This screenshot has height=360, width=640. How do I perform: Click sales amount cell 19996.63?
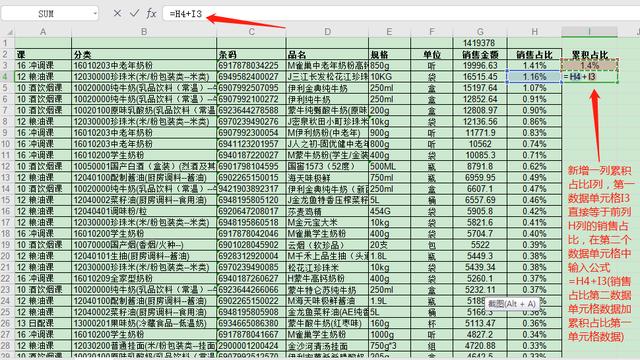480,65
